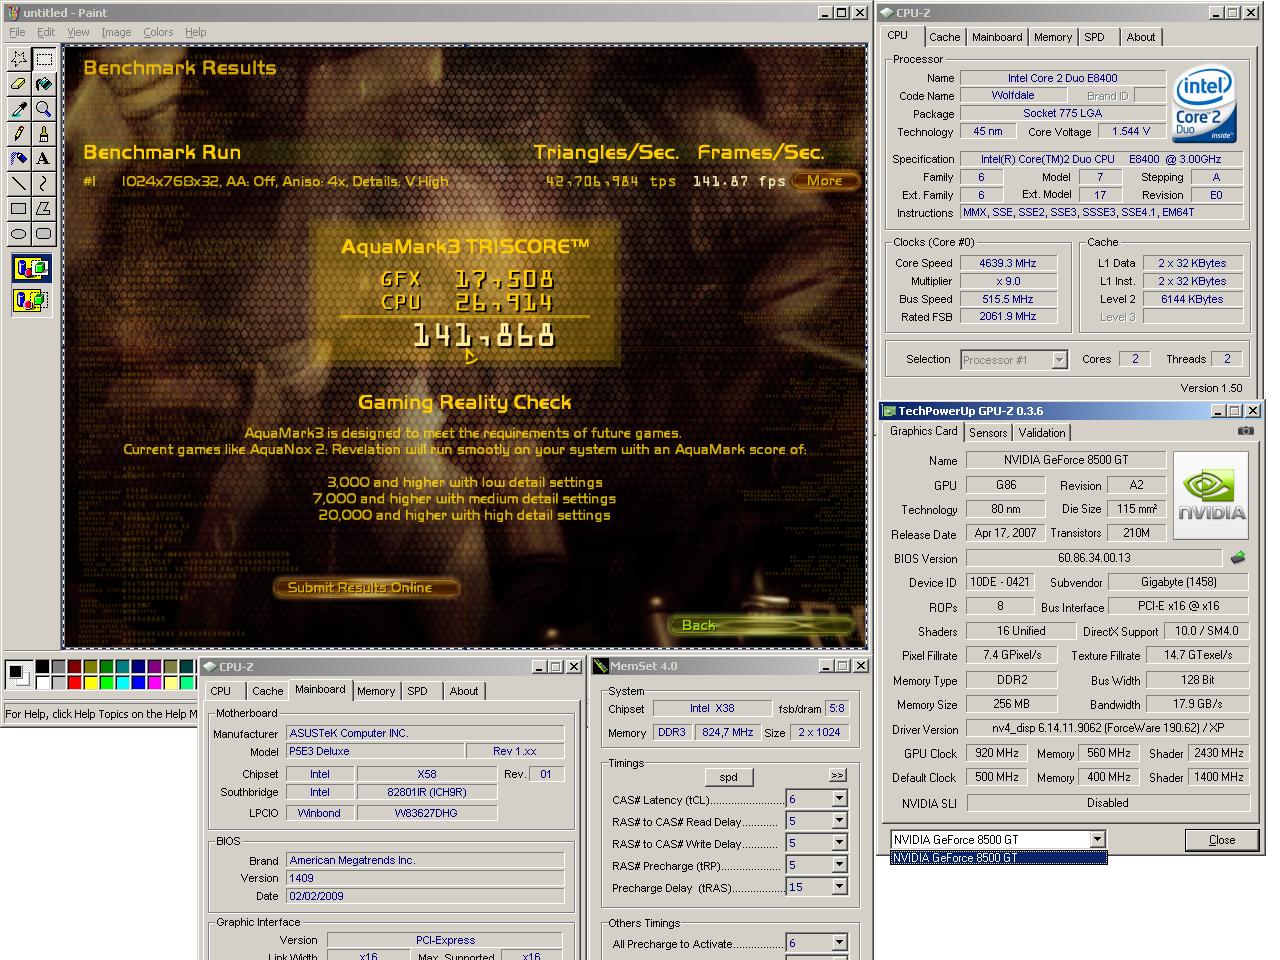Activate the Pick Color eyedropper tool
This screenshot has height=960, width=1280.
point(19,109)
